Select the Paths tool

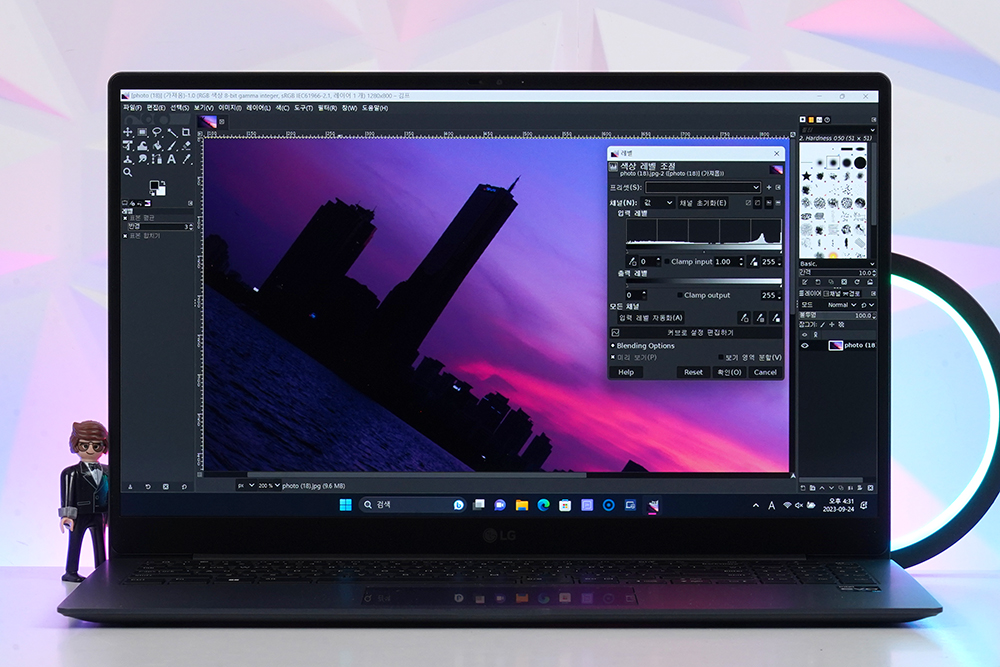[157, 159]
